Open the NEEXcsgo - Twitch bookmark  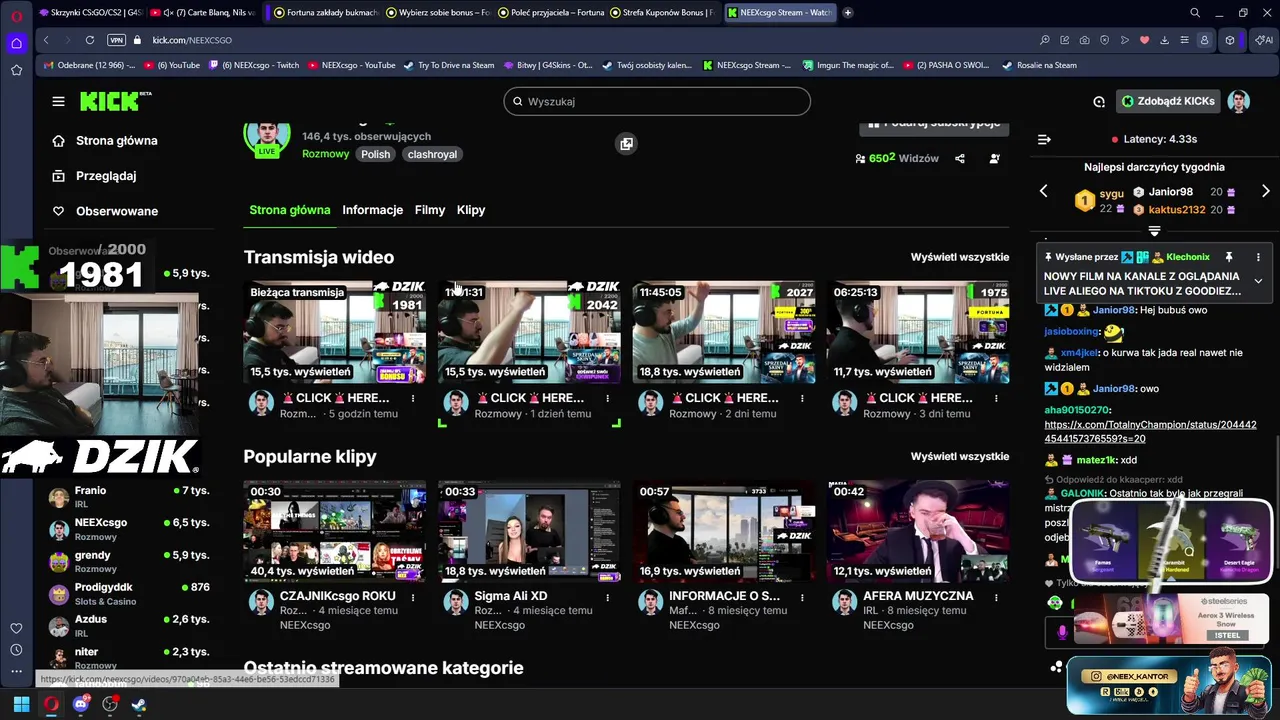[253, 65]
